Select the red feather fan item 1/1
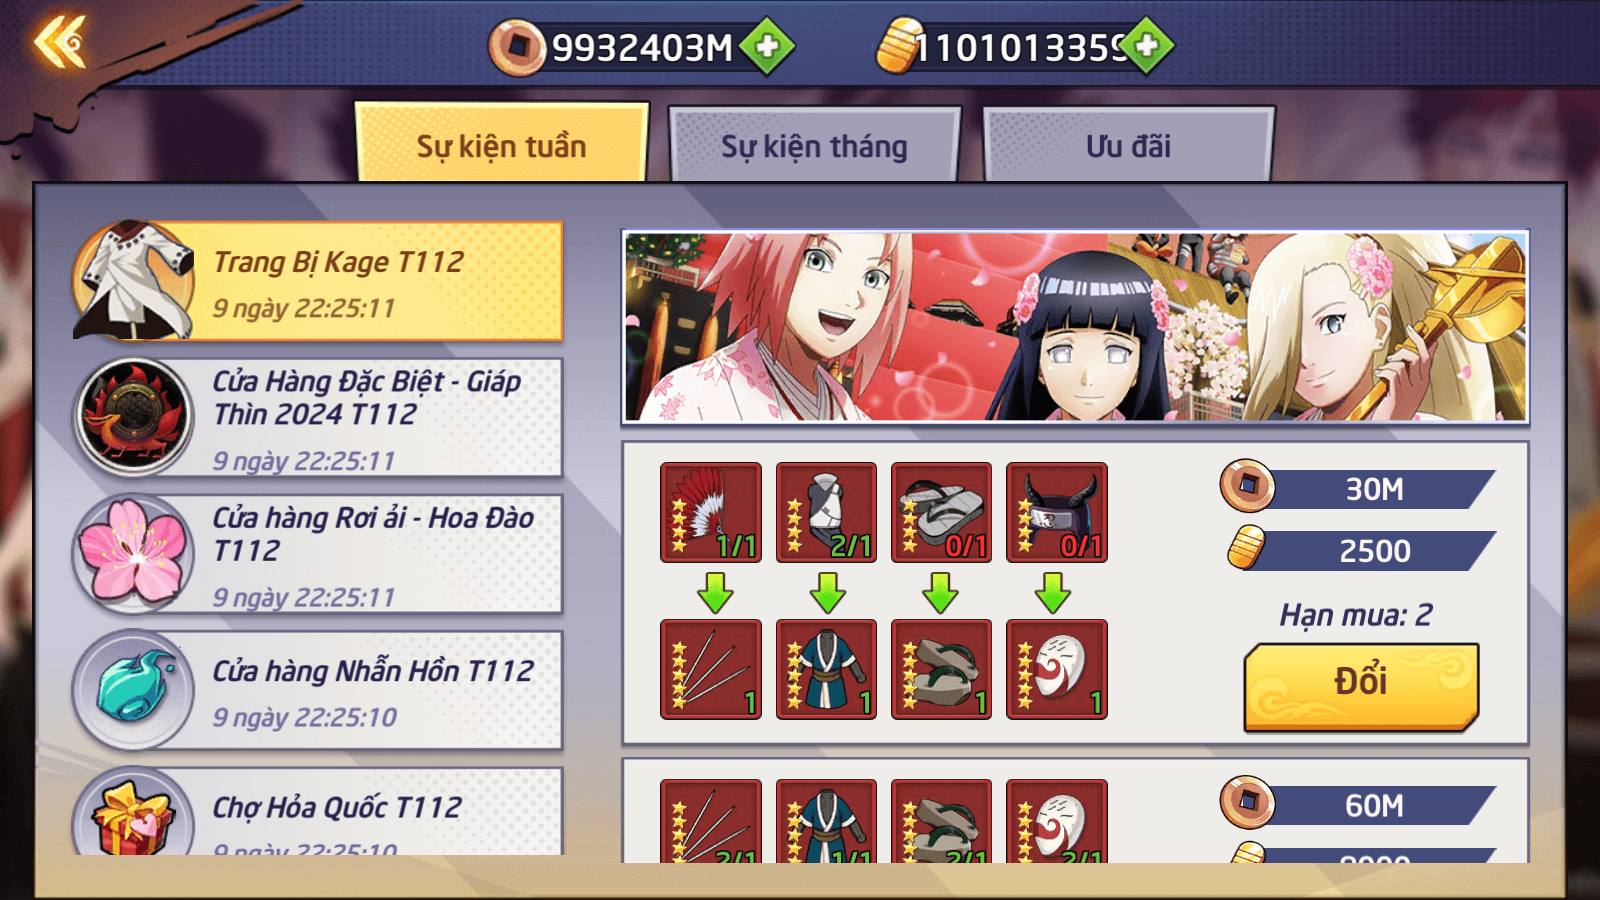The width and height of the screenshot is (1600, 900). coord(711,512)
